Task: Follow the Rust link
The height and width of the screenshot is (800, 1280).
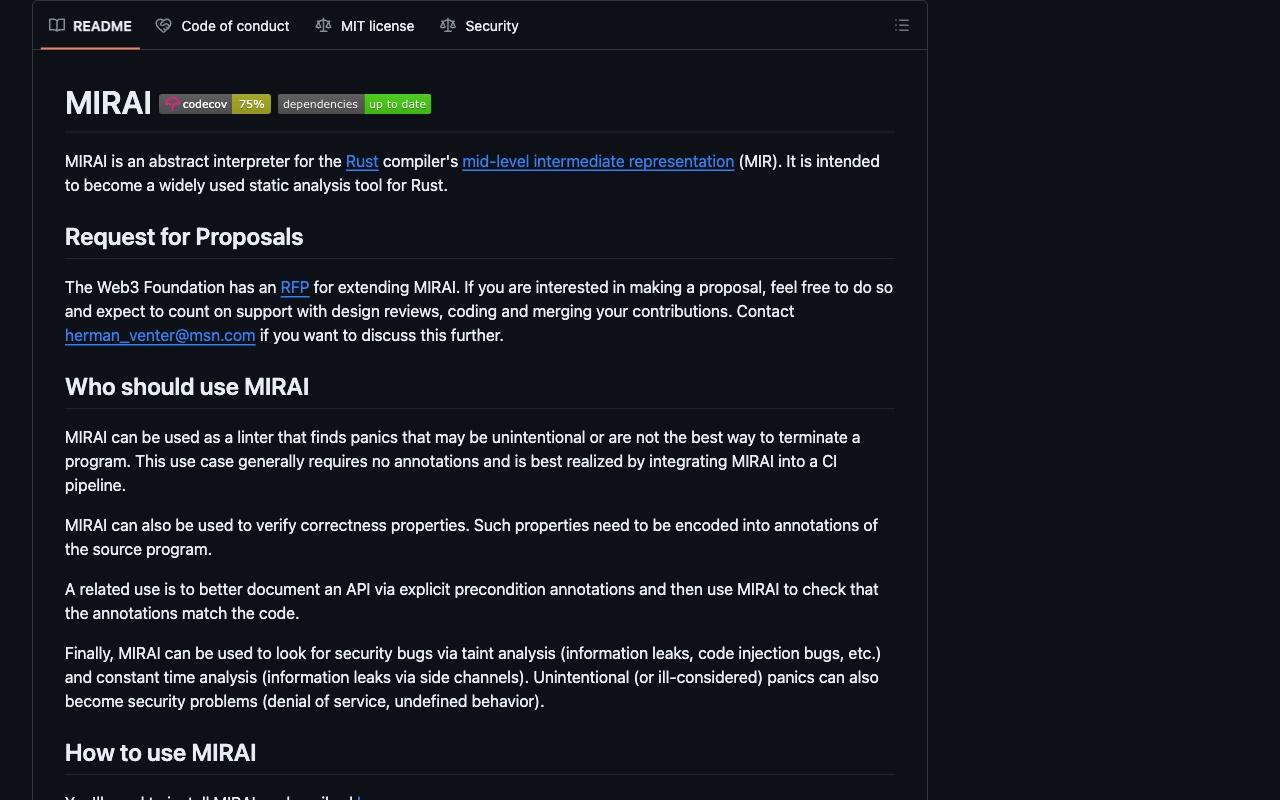Action: coord(362,161)
